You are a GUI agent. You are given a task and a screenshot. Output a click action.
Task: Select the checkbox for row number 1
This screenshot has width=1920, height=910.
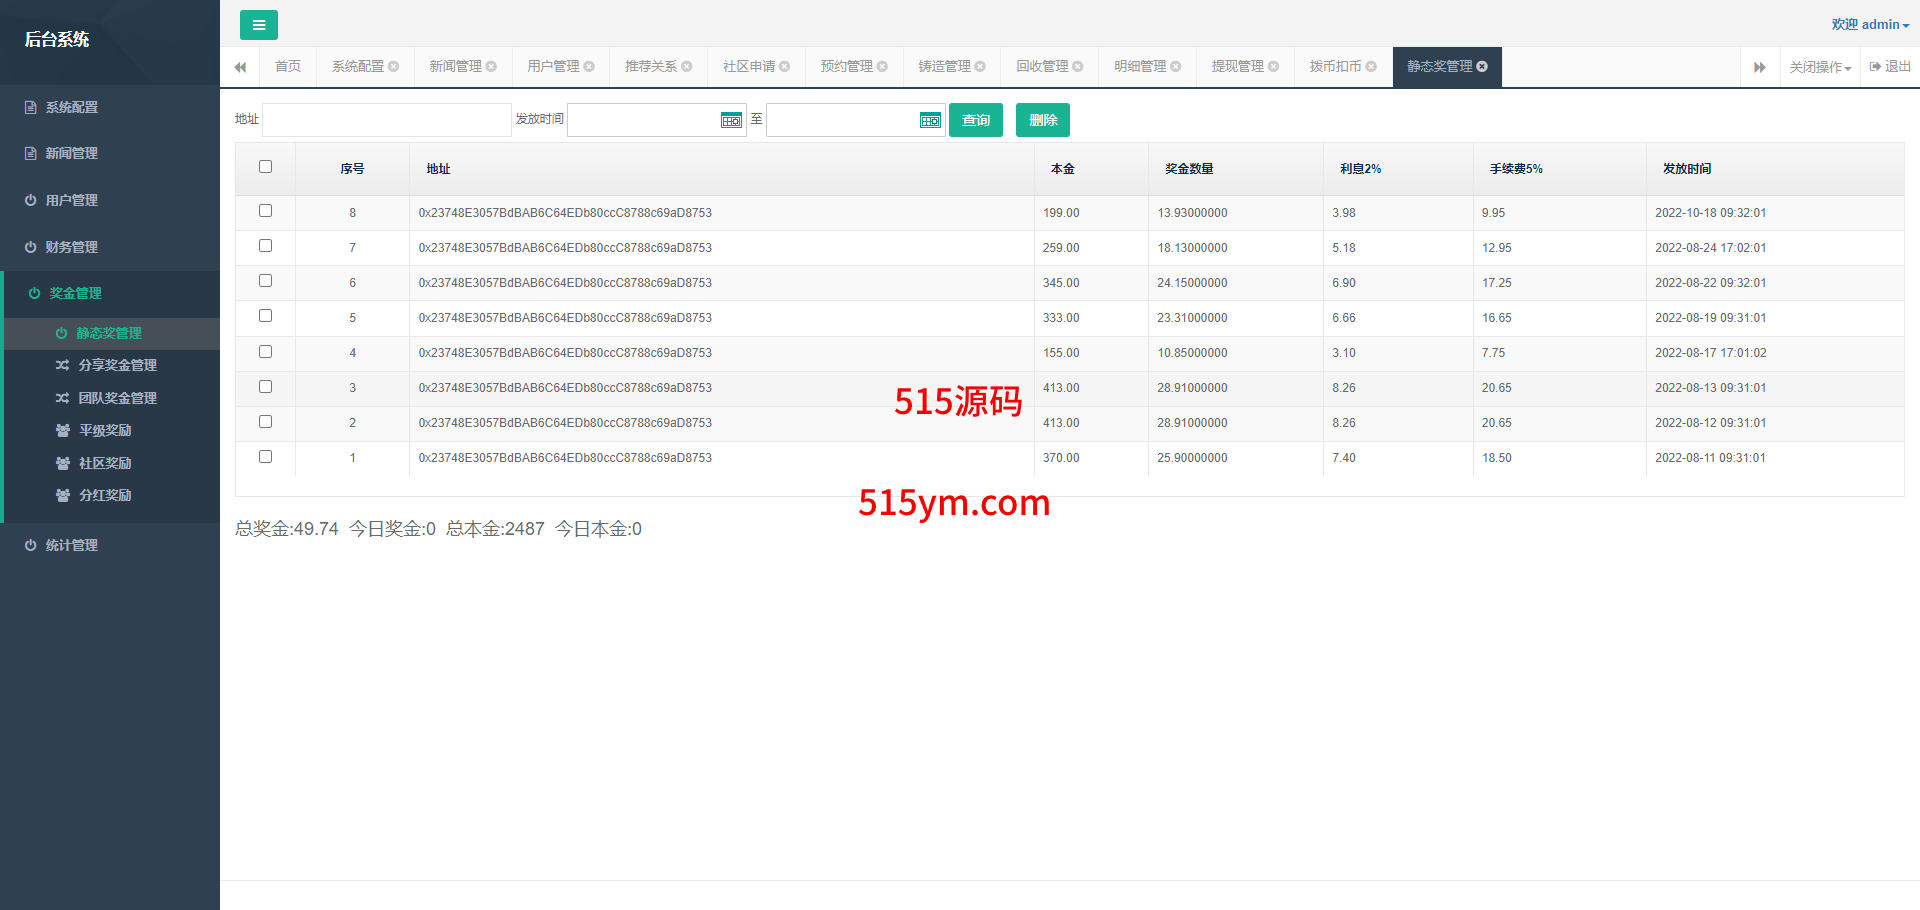[265, 457]
